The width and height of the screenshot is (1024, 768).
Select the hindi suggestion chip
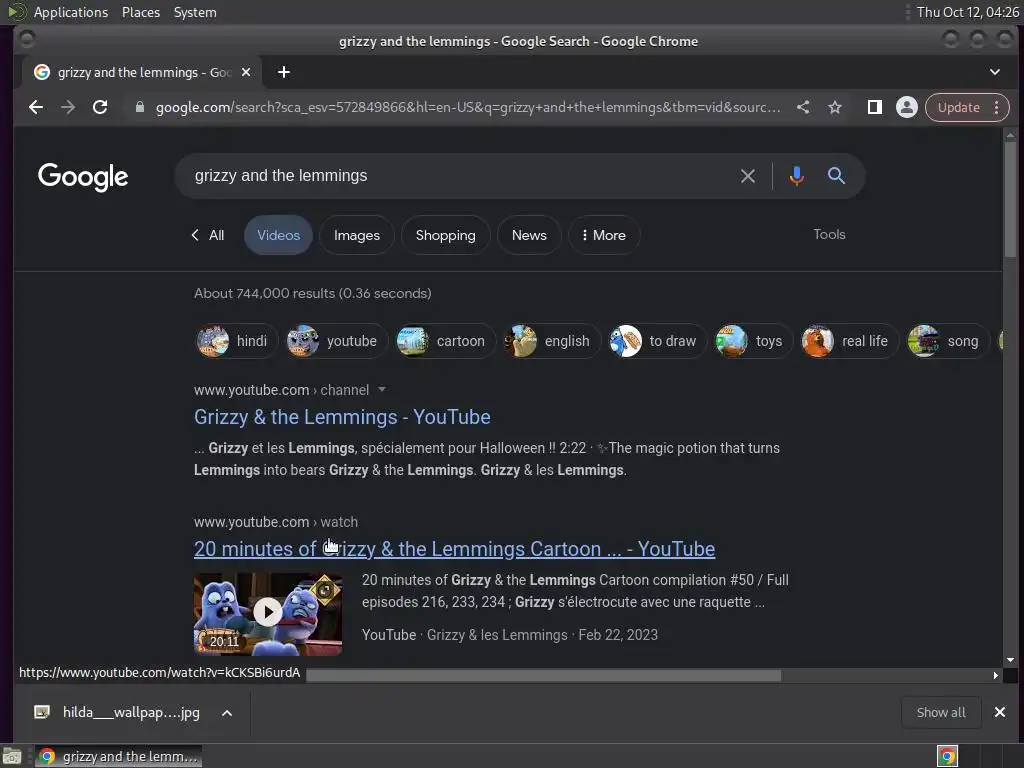[236, 341]
